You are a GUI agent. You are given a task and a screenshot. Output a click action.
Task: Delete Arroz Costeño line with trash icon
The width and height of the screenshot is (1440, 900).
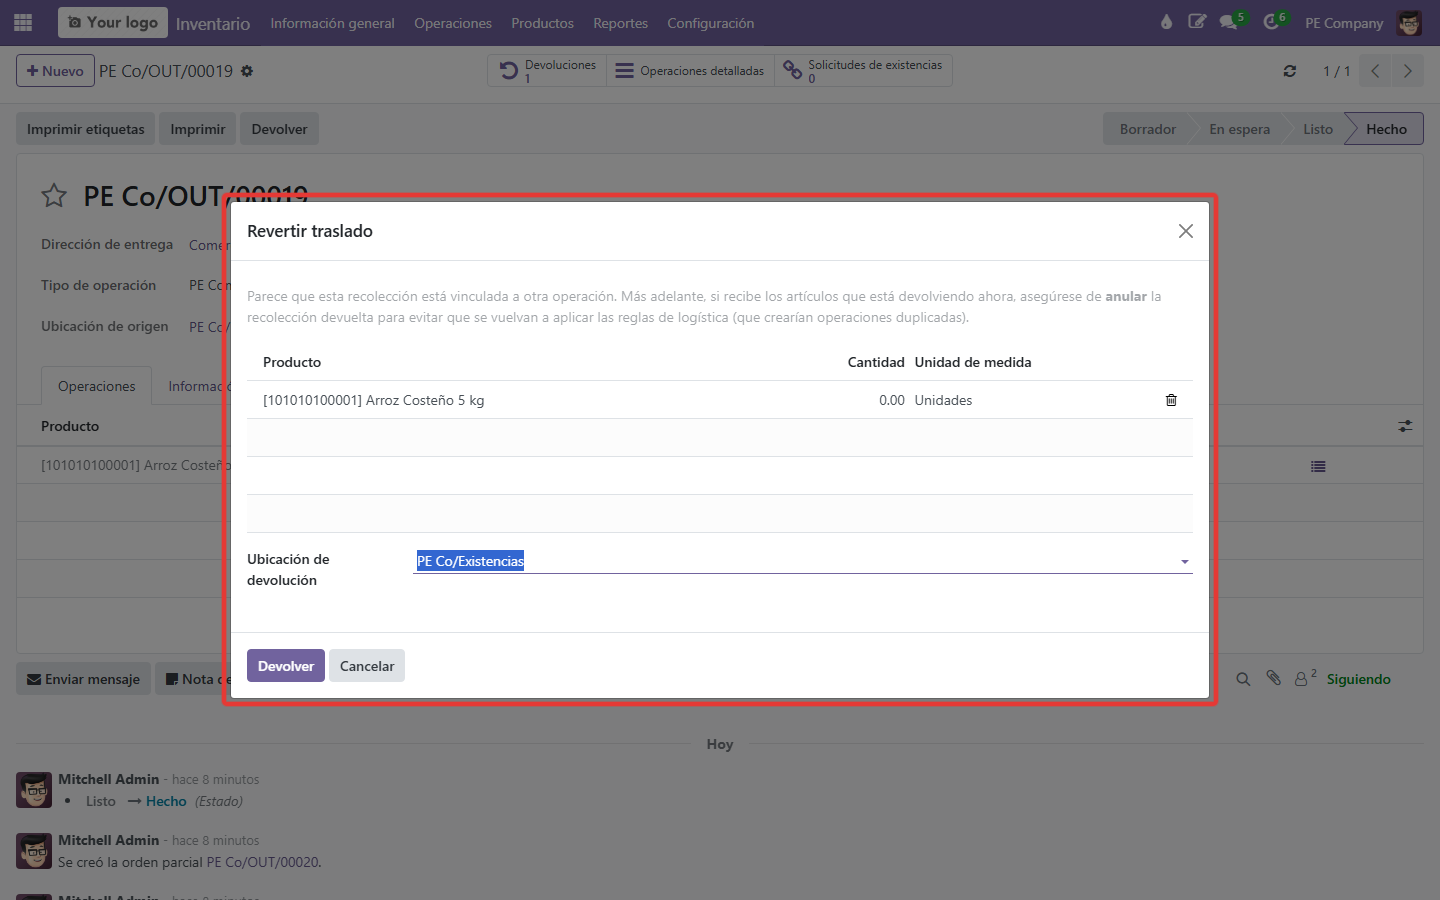coord(1171,400)
